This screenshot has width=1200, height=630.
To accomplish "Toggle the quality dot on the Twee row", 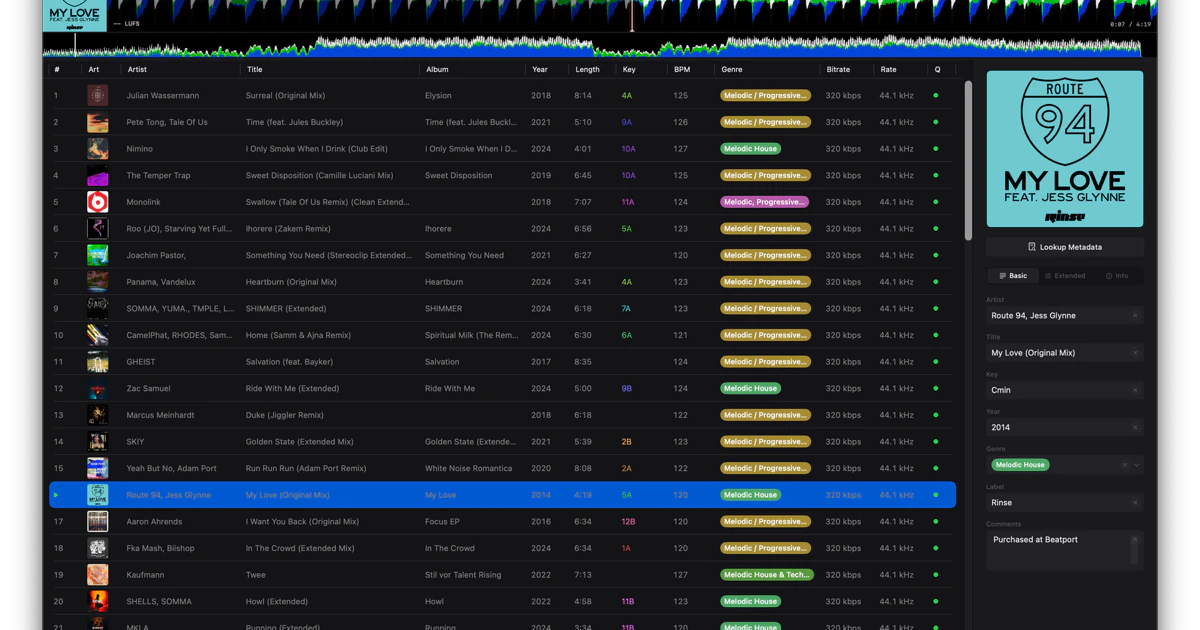I will (x=935, y=574).
